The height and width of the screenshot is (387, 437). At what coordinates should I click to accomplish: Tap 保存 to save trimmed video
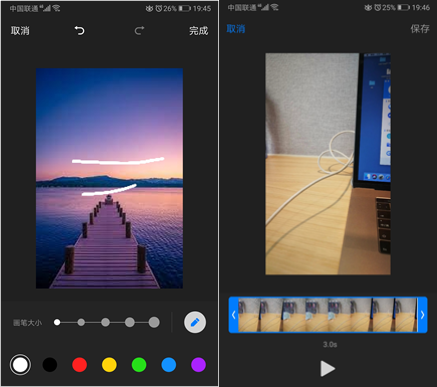[x=420, y=29]
